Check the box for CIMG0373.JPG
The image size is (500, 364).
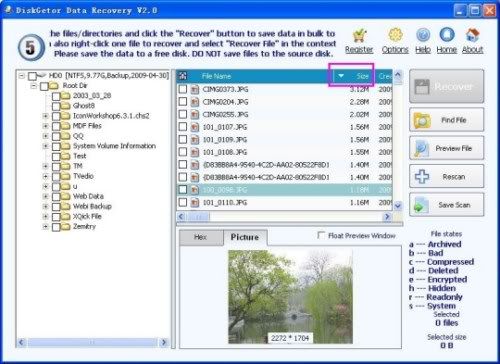point(183,89)
